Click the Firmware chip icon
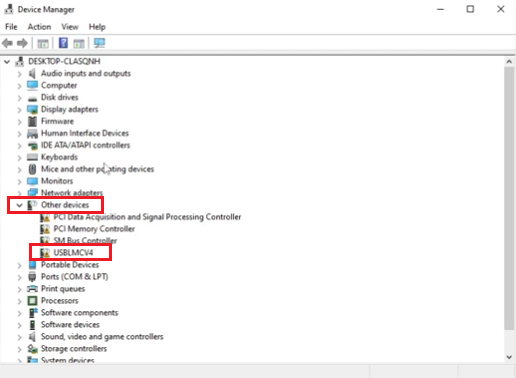 tap(32, 121)
